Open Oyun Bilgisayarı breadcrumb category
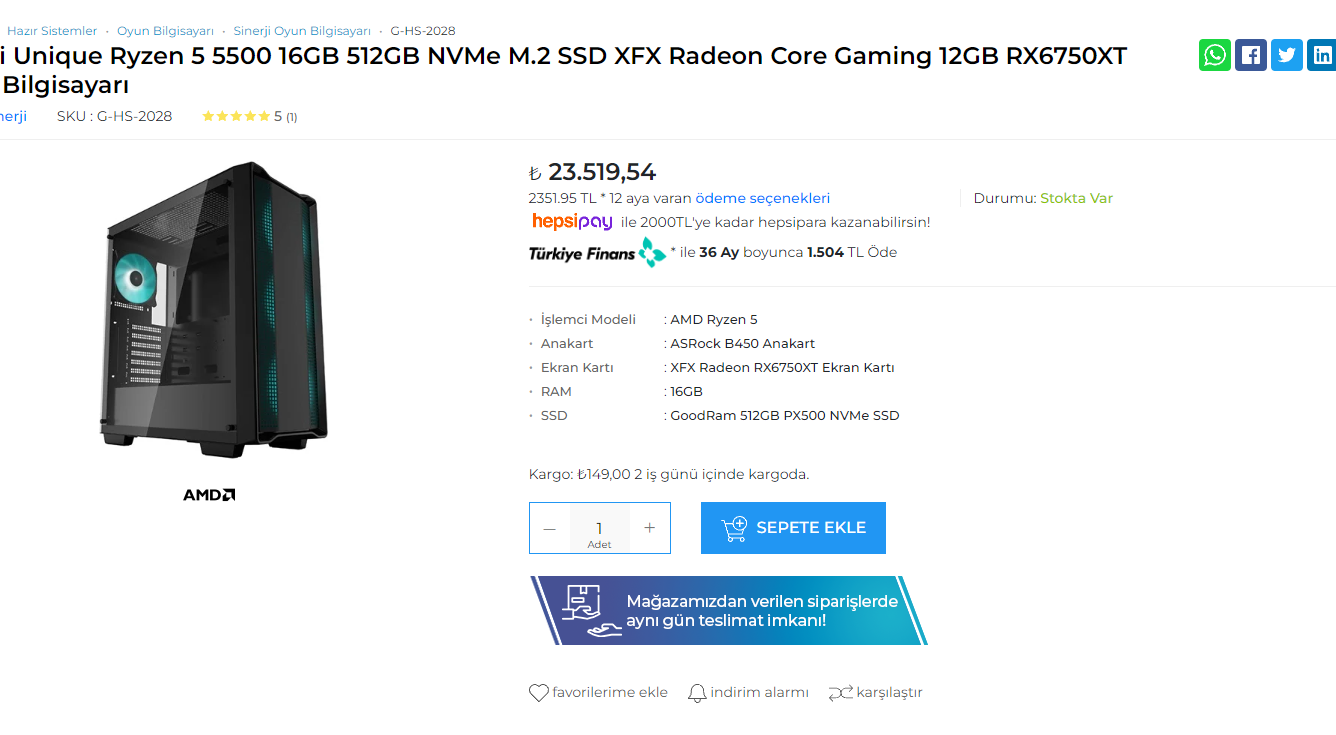The width and height of the screenshot is (1336, 735). [163, 31]
